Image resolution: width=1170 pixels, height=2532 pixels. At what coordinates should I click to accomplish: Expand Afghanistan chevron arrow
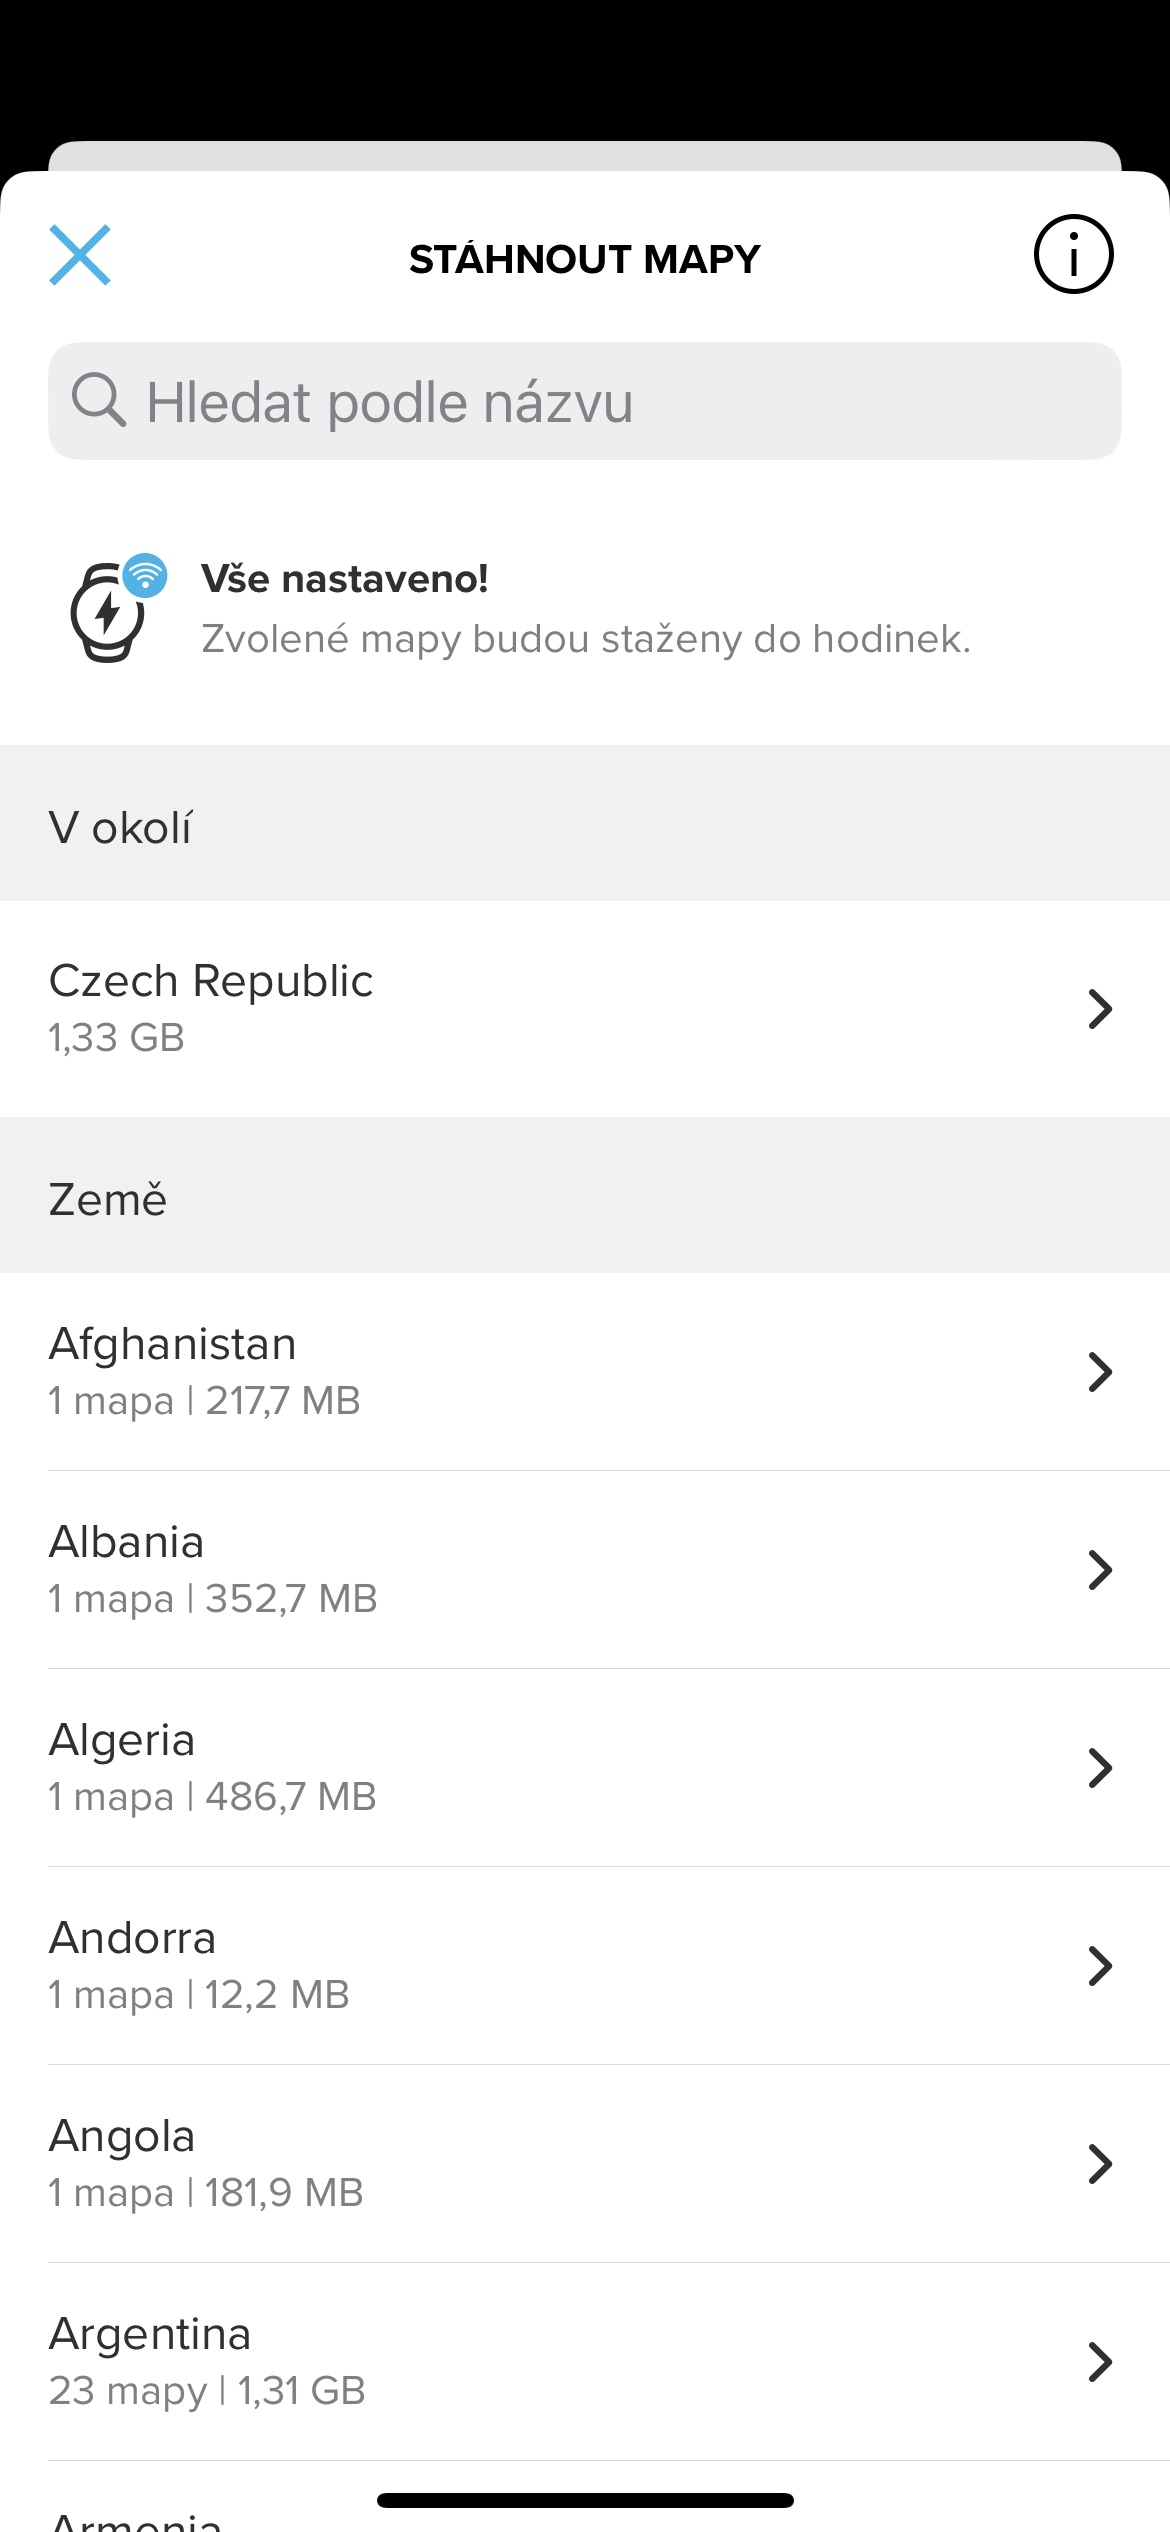coord(1100,1372)
